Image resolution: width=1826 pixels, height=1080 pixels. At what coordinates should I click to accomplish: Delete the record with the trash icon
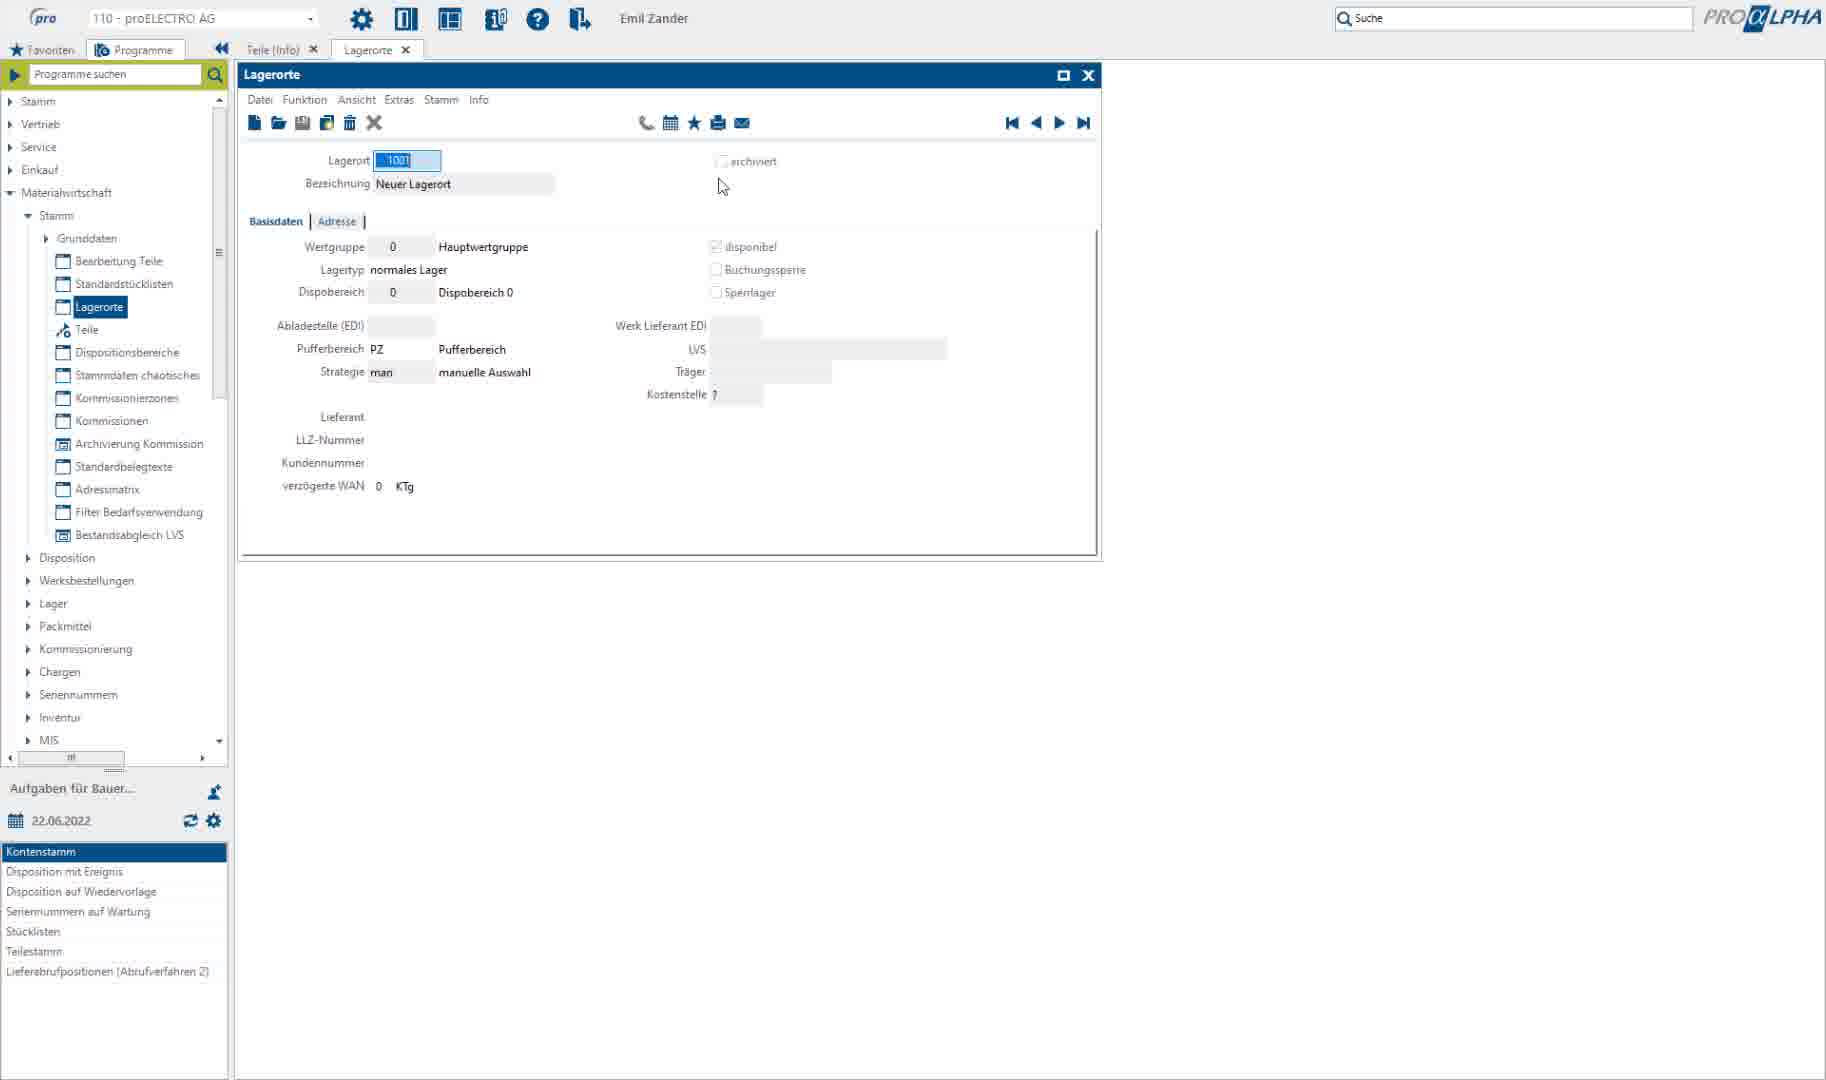(x=350, y=123)
